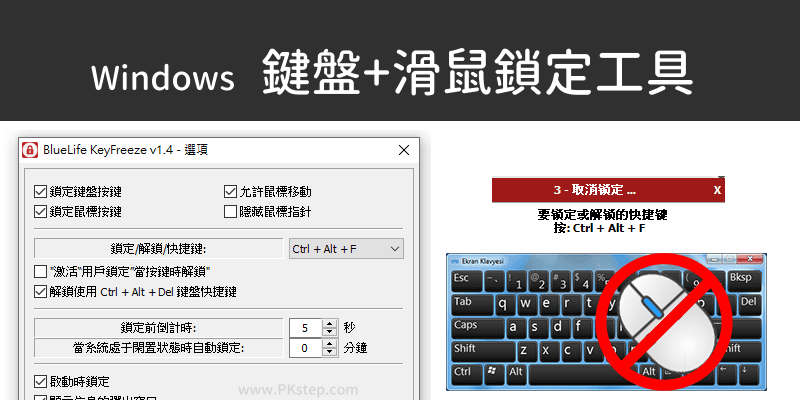Click the 要锁定或解锁的快捷键 text
Image resolution: width=800 pixels, height=400 pixels.
(602, 214)
